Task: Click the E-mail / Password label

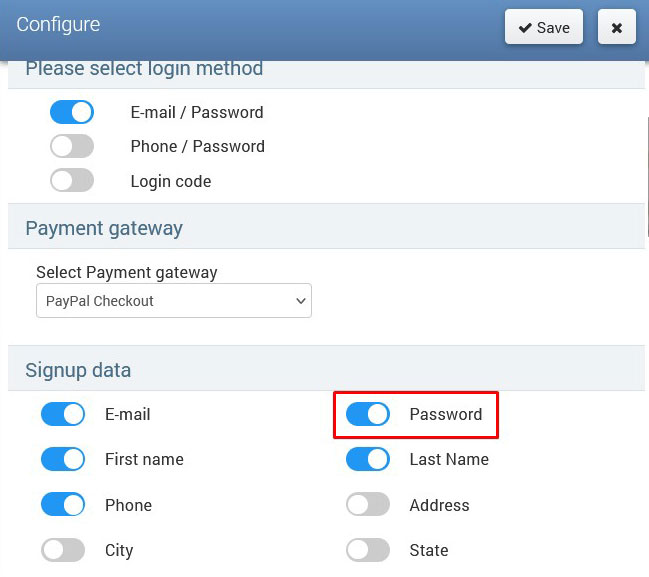Action: [197, 112]
